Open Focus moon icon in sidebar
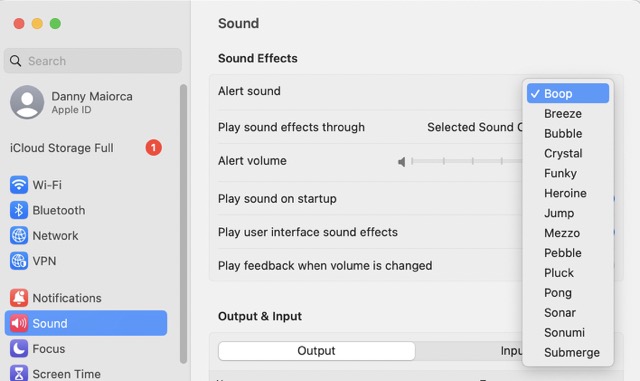 19,349
